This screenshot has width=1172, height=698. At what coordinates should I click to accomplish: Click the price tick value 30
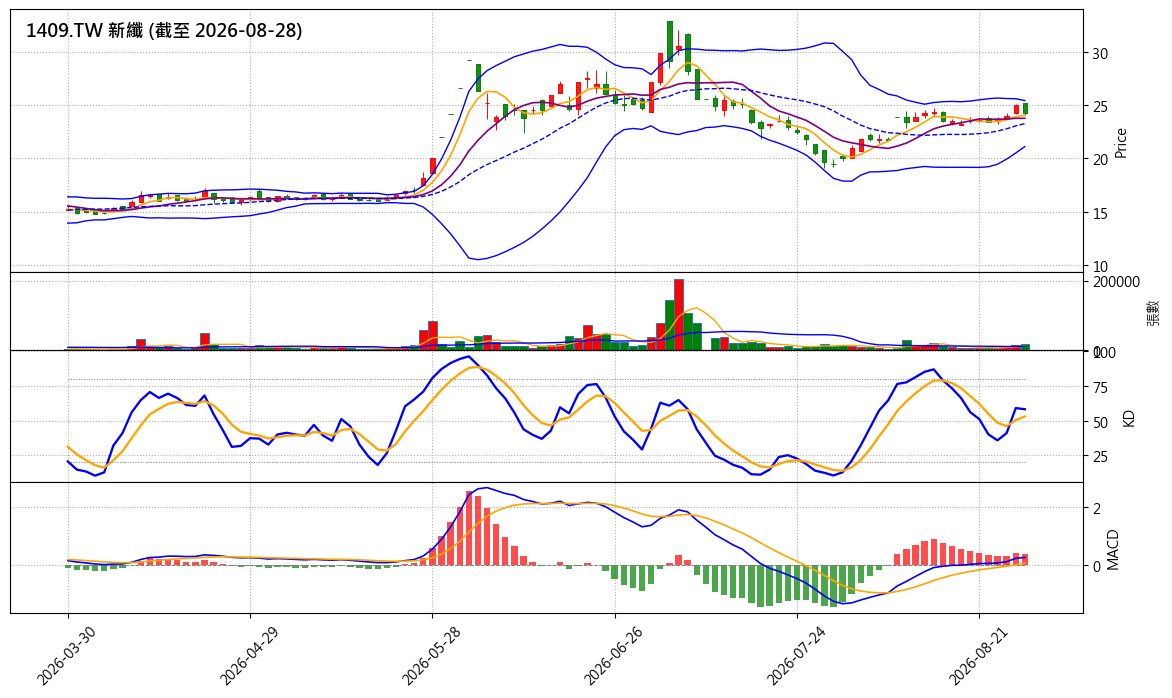point(1099,54)
